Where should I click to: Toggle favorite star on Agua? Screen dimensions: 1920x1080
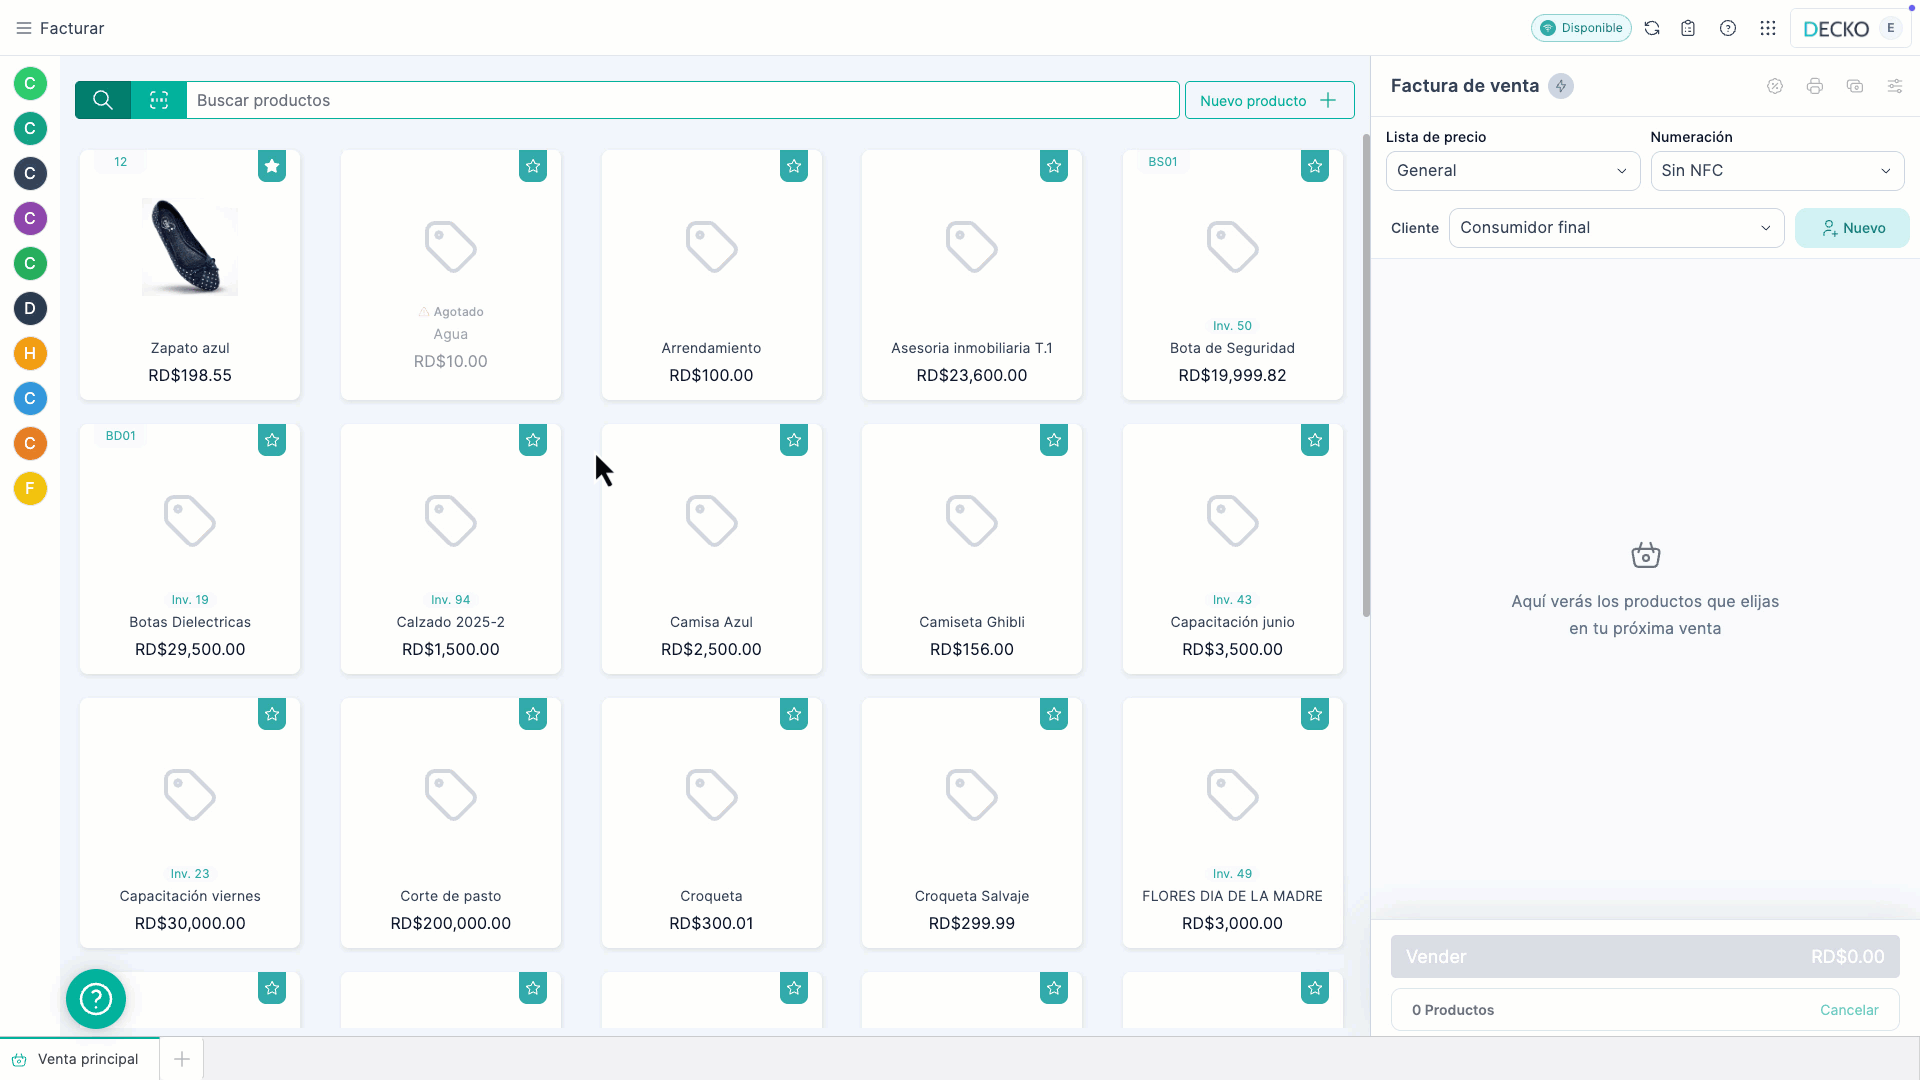(x=533, y=166)
